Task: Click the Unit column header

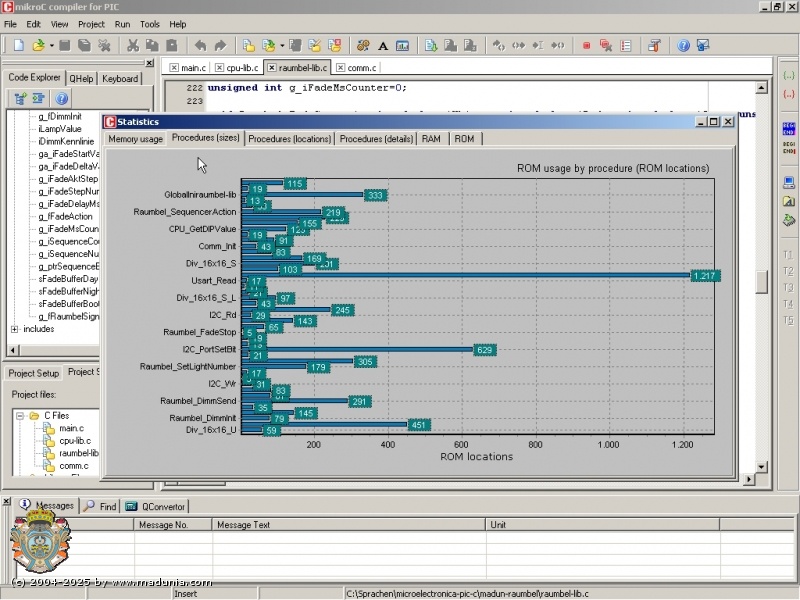Action: pyautogui.click(x=603, y=524)
